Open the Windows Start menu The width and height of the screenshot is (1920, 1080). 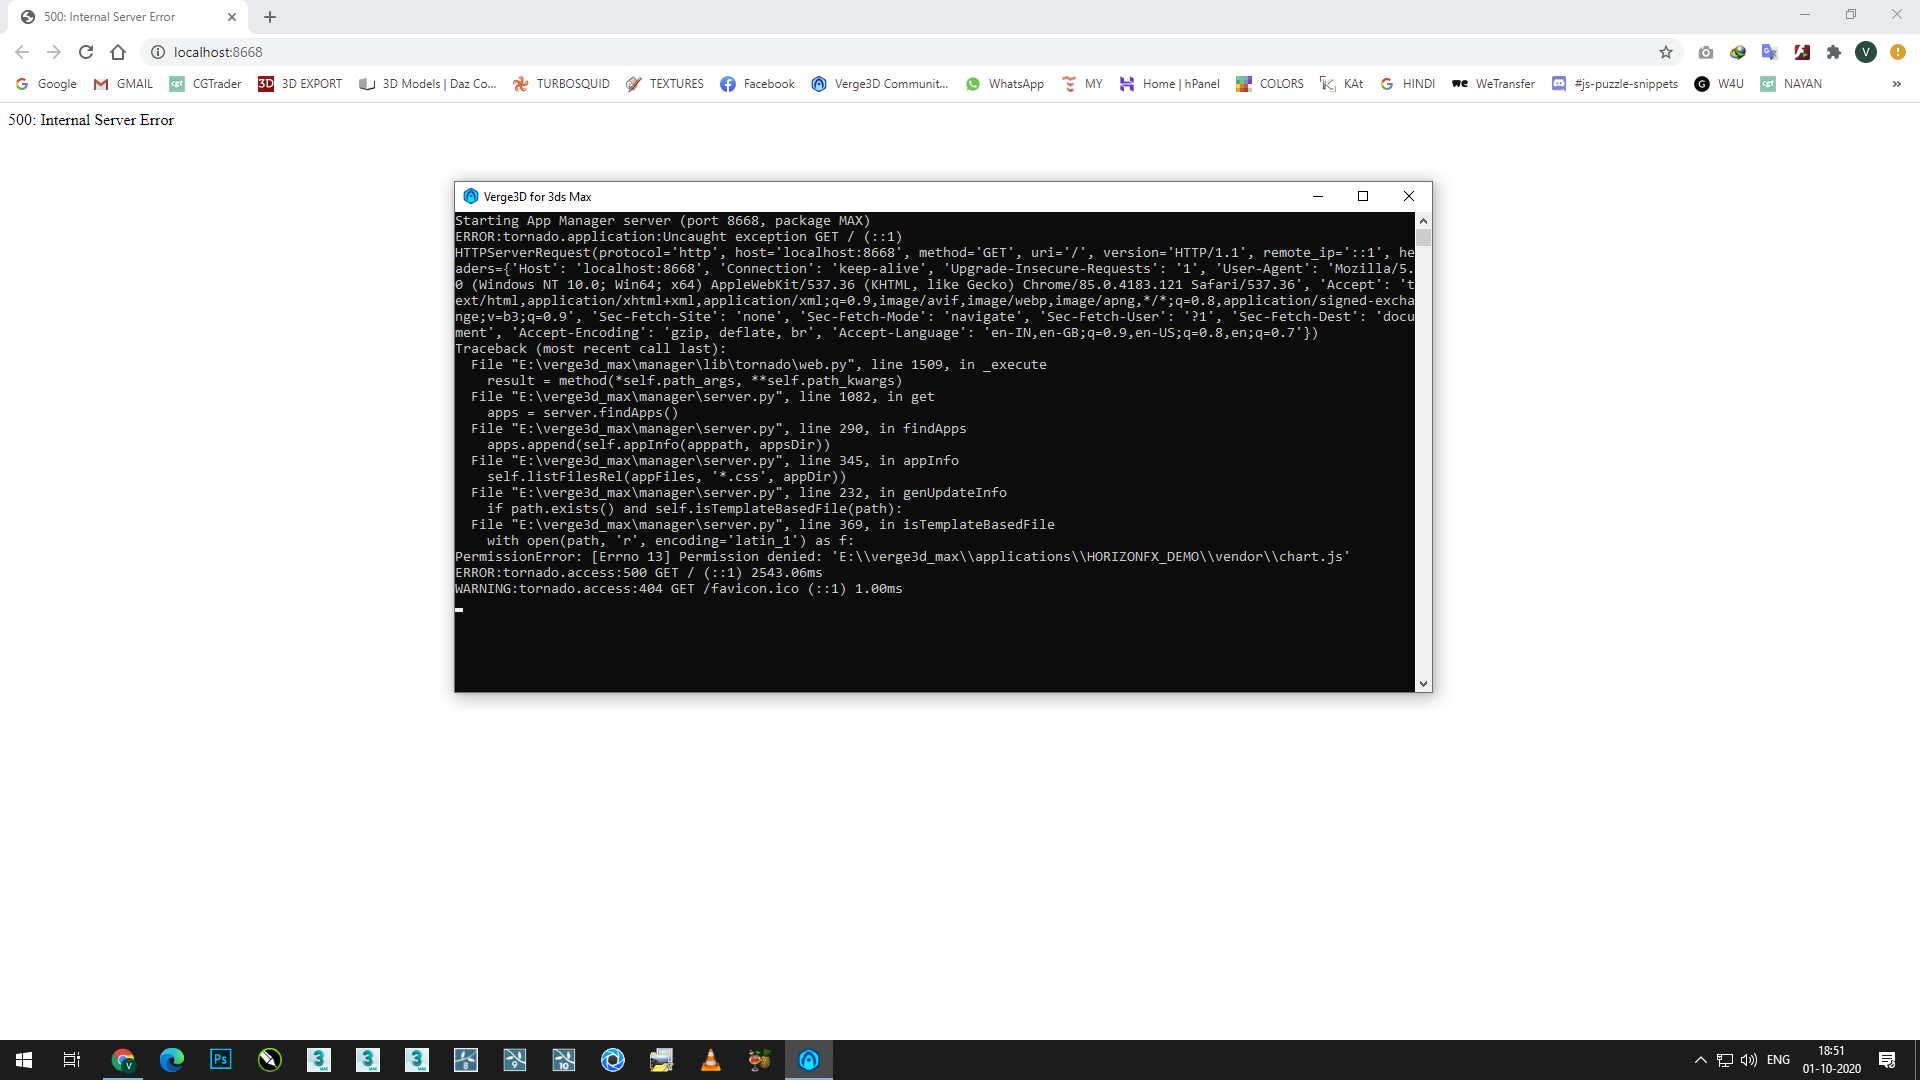click(x=24, y=1060)
